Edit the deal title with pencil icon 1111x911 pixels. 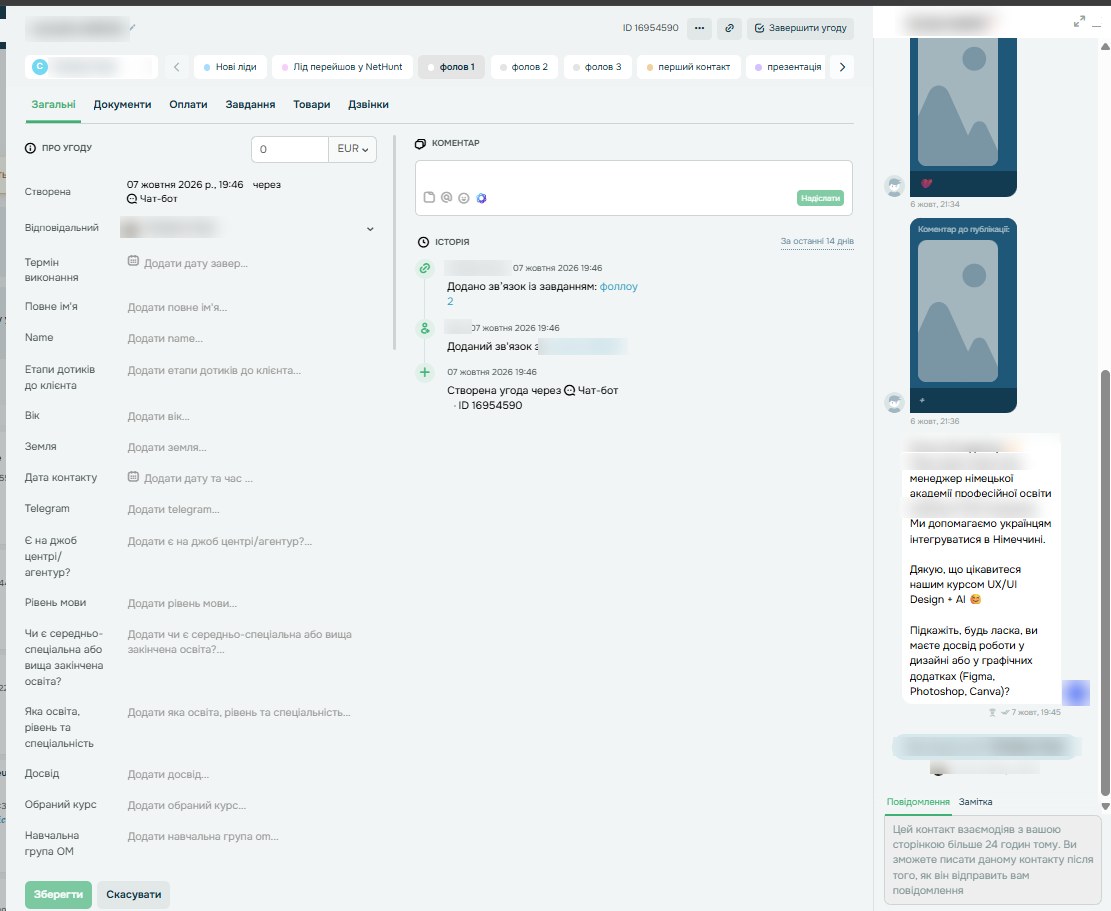[x=132, y=28]
